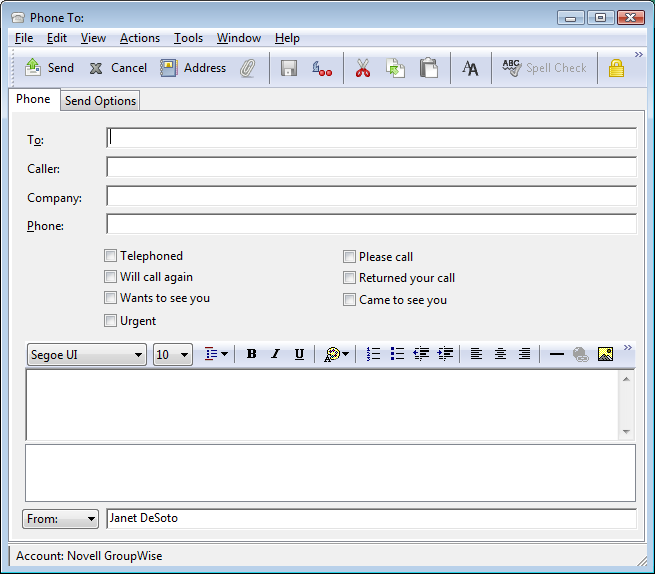Click the message body text area
Screen dimensions: 655x574
[x=322, y=405]
